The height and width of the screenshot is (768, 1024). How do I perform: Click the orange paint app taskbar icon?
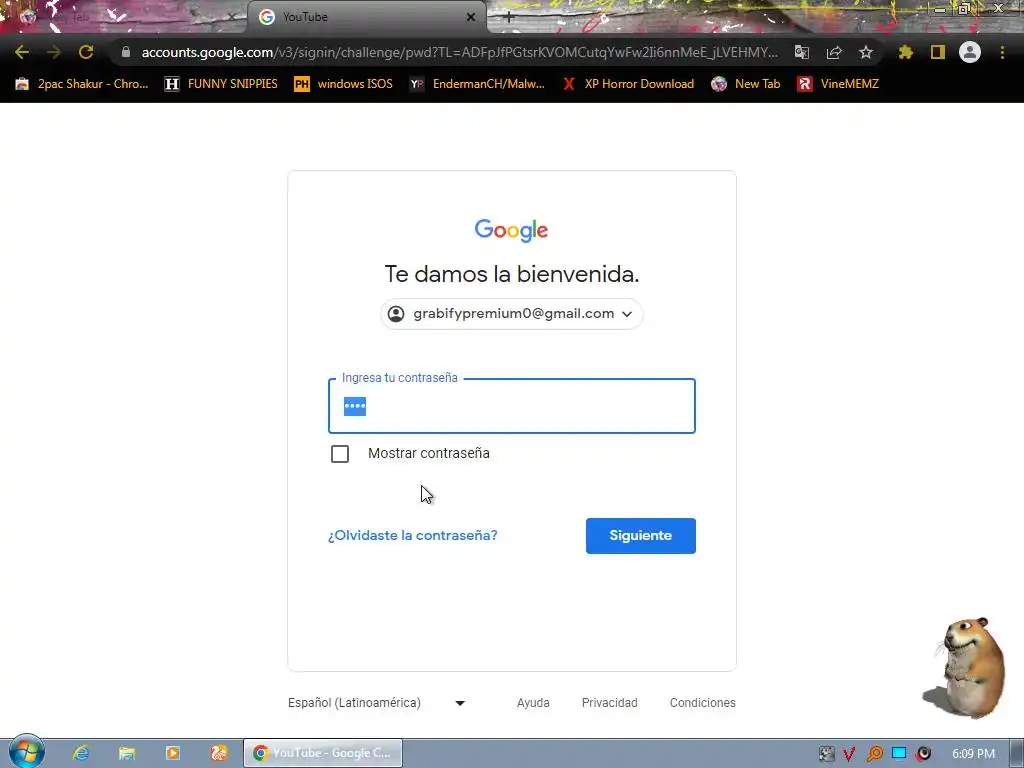[x=219, y=753]
